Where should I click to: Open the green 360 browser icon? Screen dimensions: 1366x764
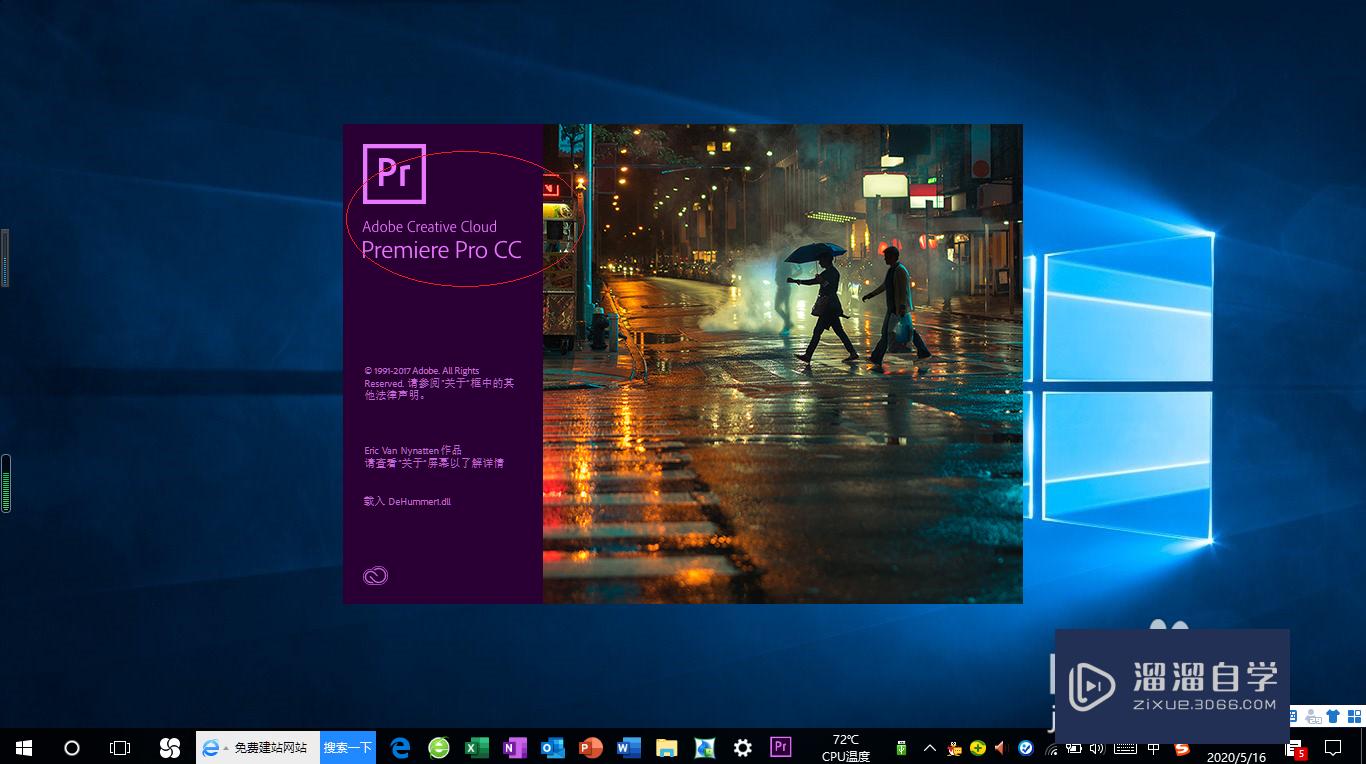(439, 747)
